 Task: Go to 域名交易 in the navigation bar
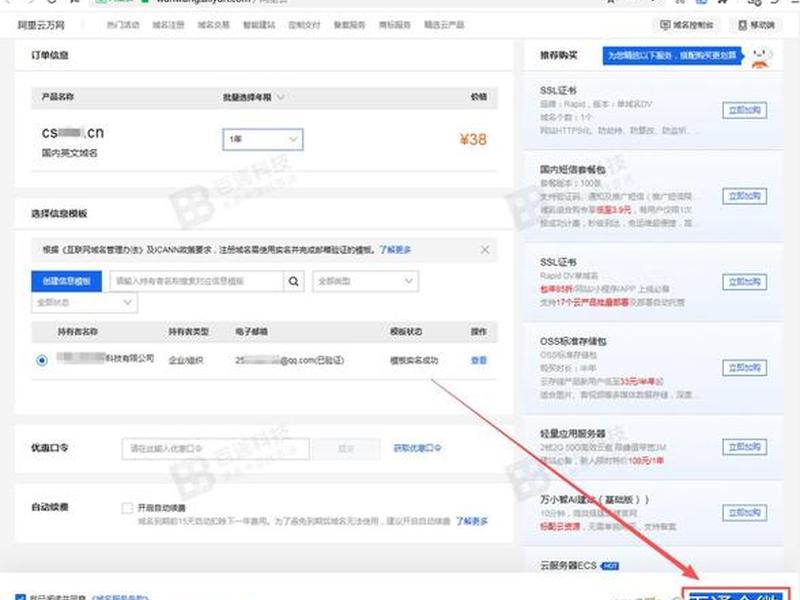pyautogui.click(x=214, y=24)
